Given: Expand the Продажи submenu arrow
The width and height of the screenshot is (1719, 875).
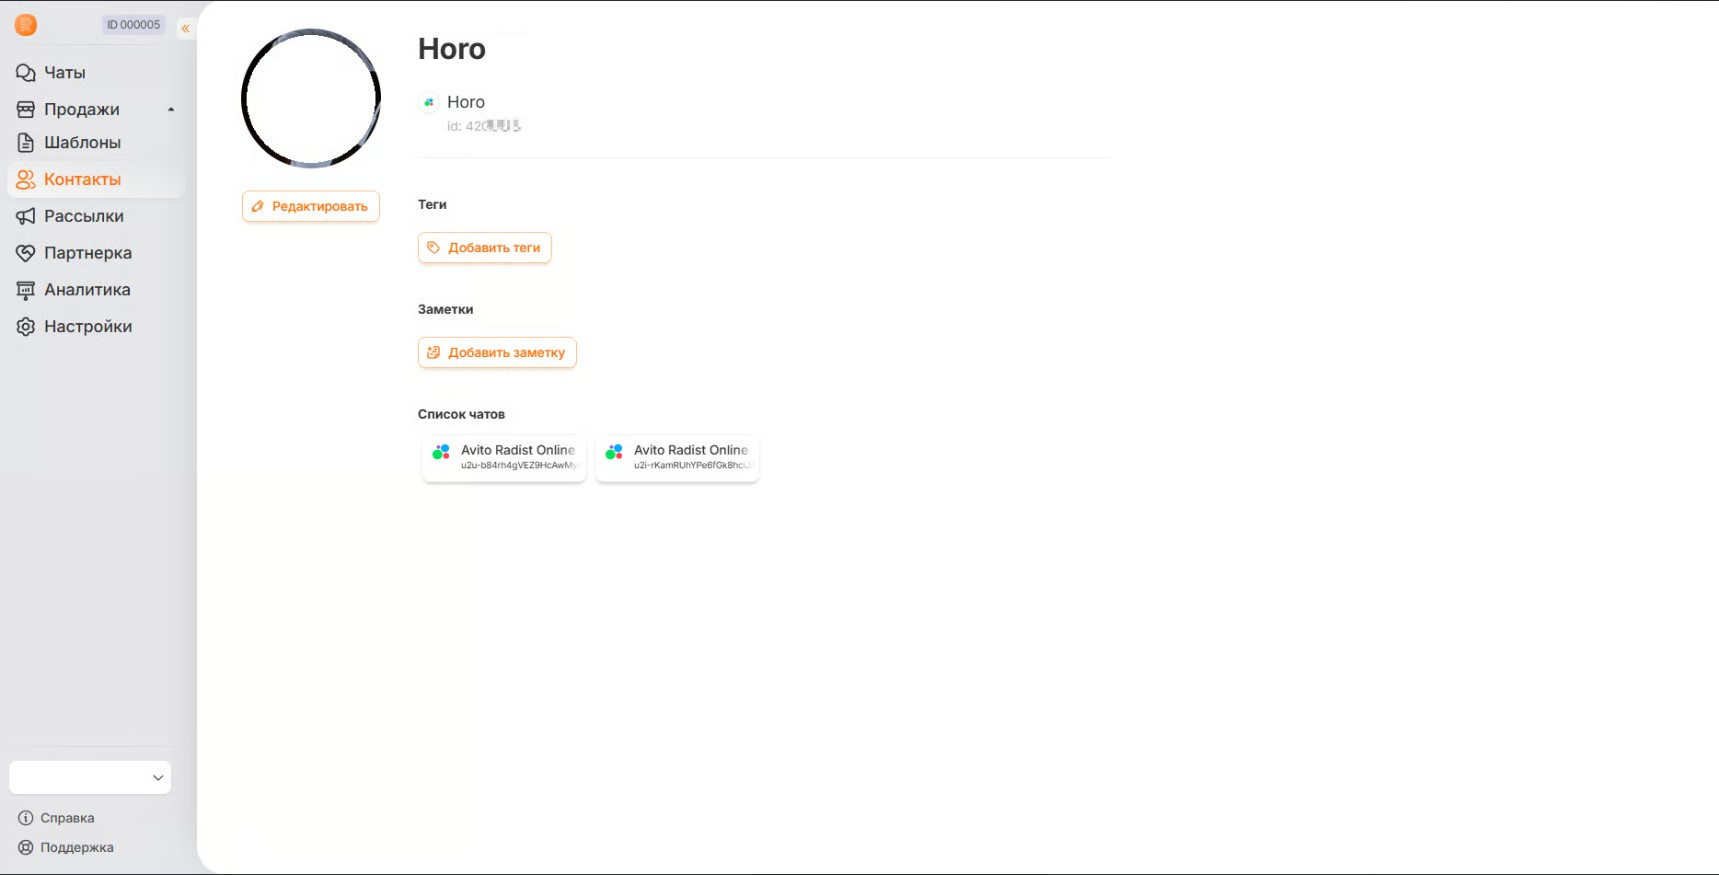Looking at the screenshot, I should click(171, 110).
